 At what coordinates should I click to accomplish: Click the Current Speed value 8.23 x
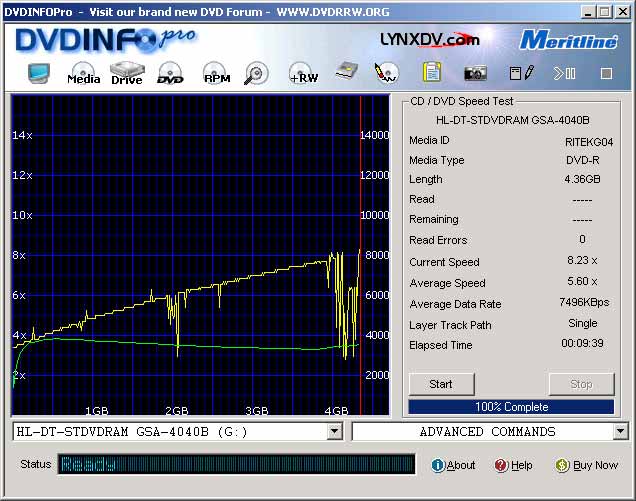[x=582, y=260]
